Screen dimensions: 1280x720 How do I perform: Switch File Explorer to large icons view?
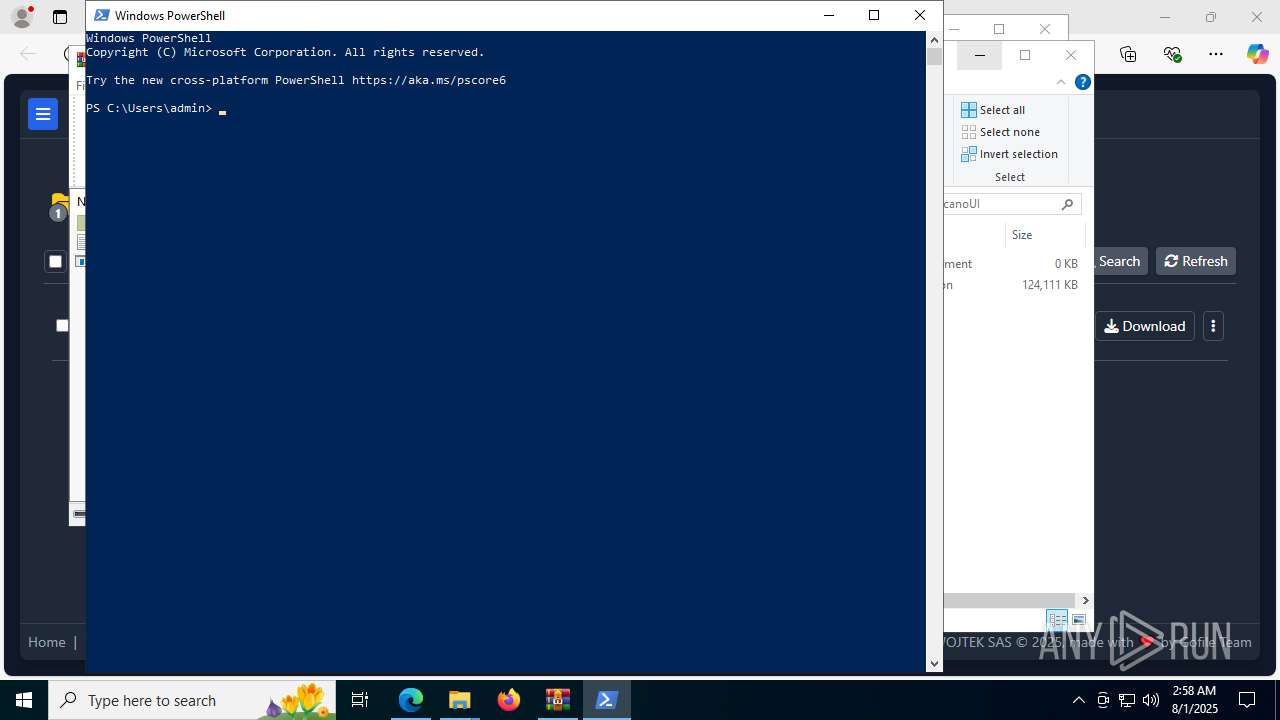click(x=1079, y=620)
